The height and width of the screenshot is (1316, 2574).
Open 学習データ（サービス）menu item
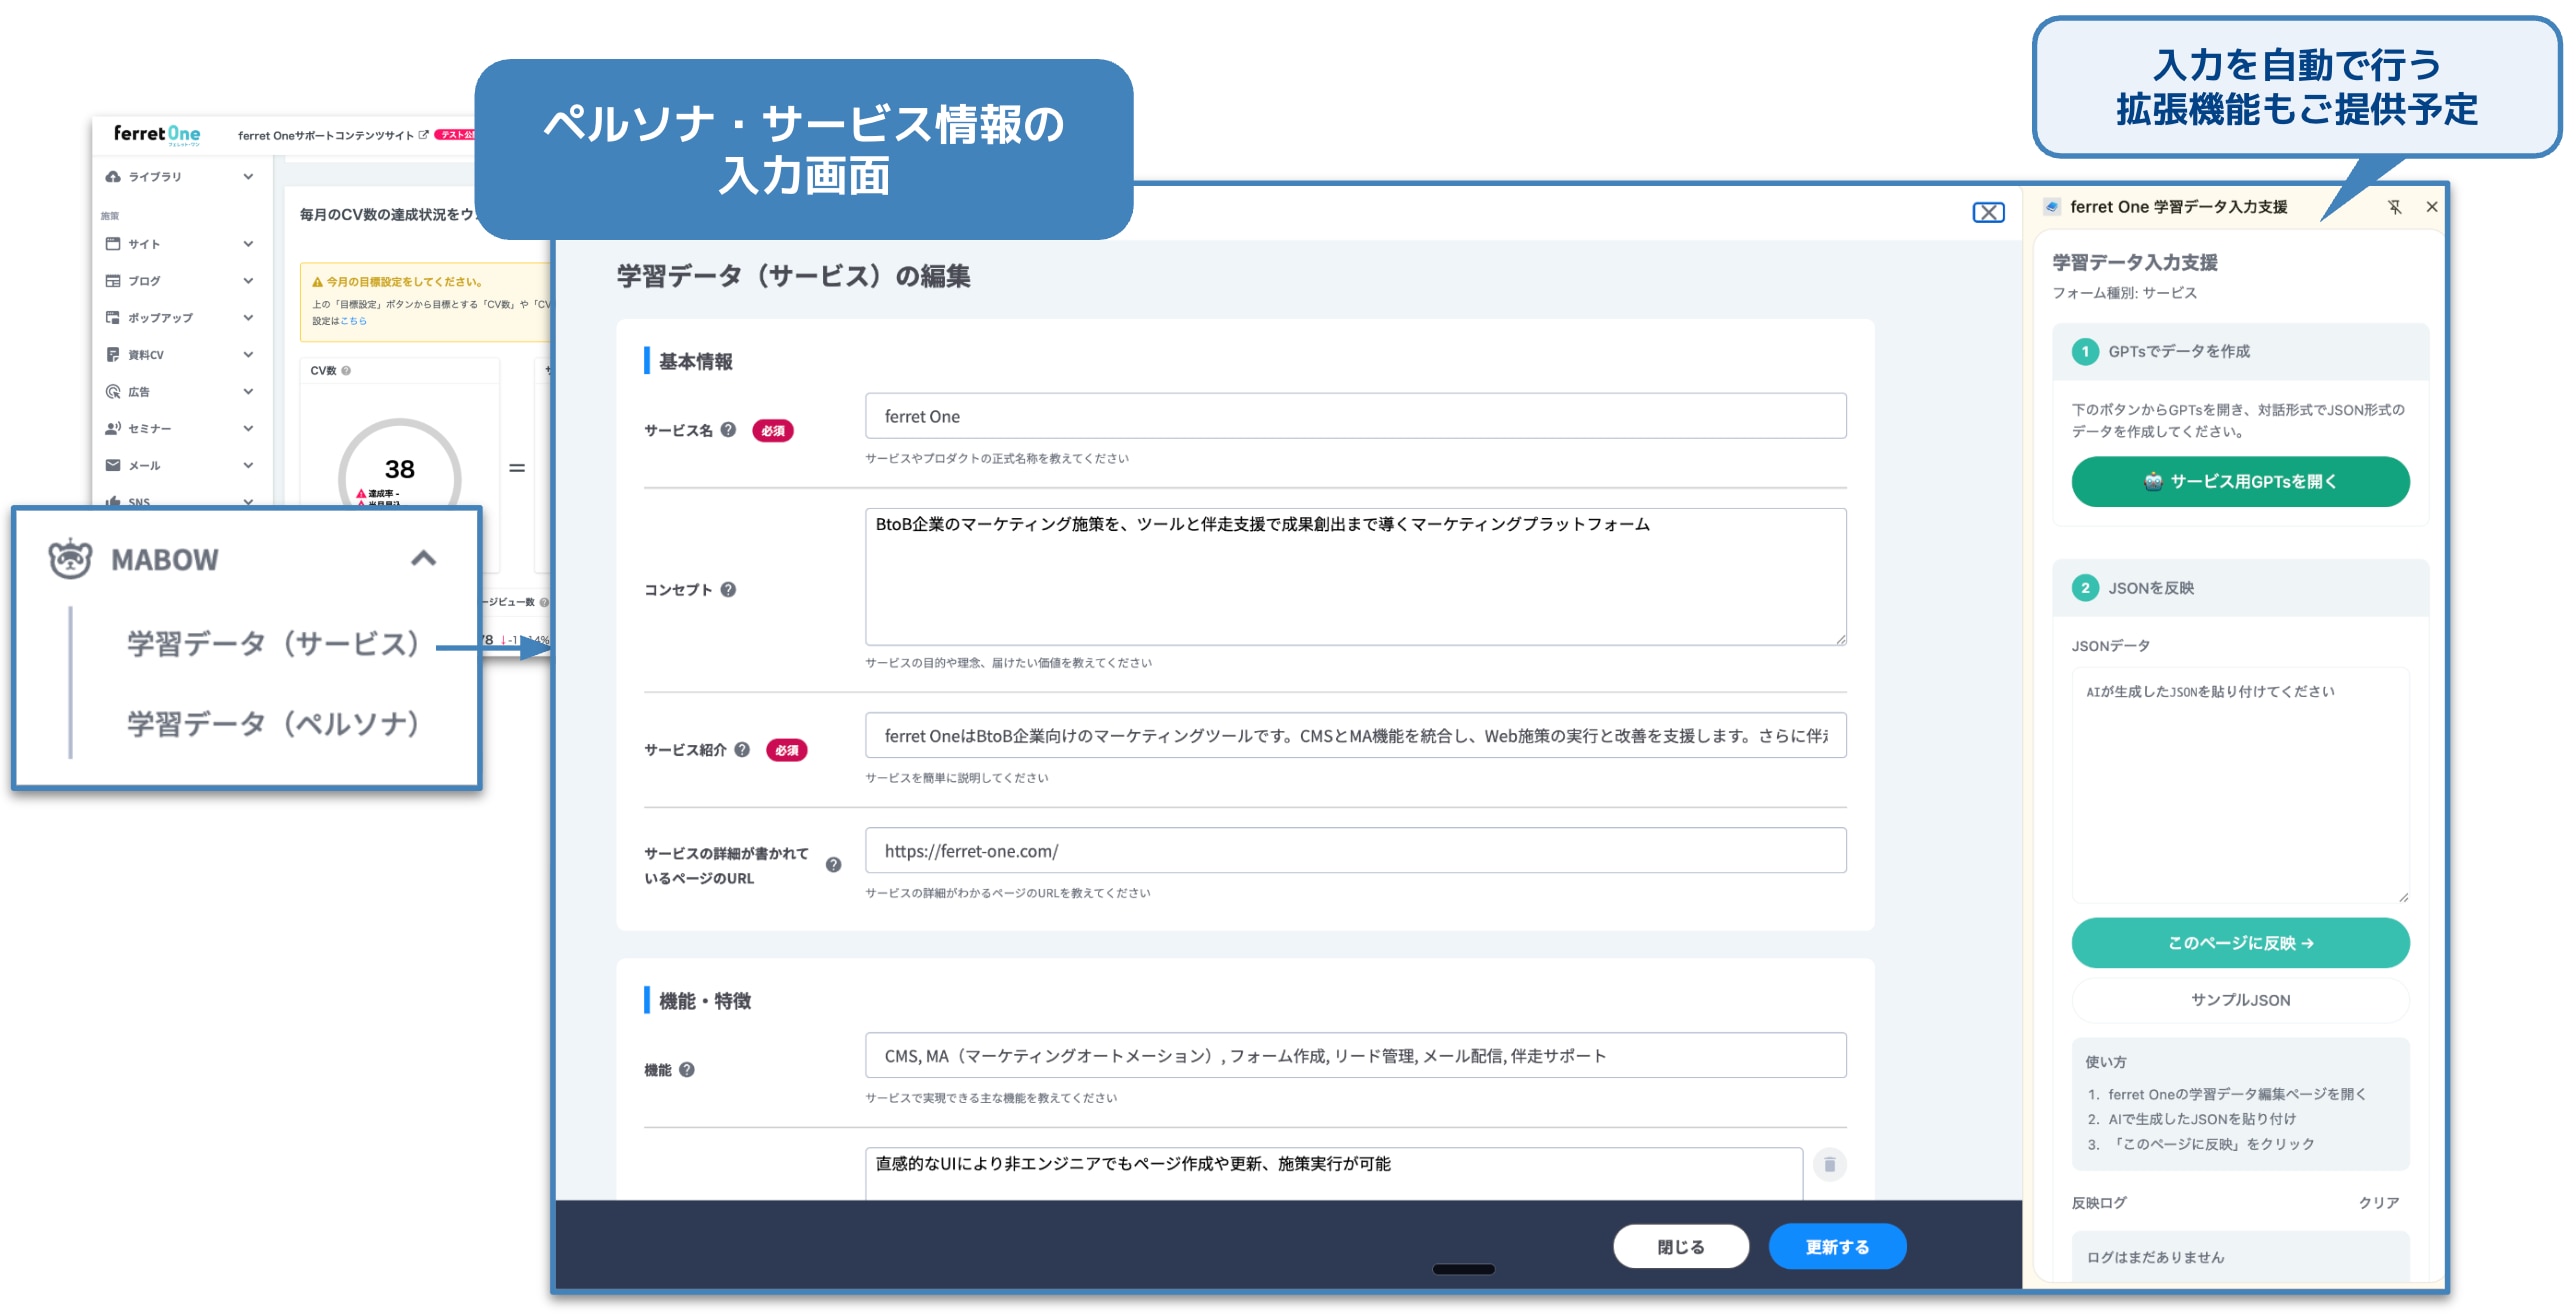[272, 644]
